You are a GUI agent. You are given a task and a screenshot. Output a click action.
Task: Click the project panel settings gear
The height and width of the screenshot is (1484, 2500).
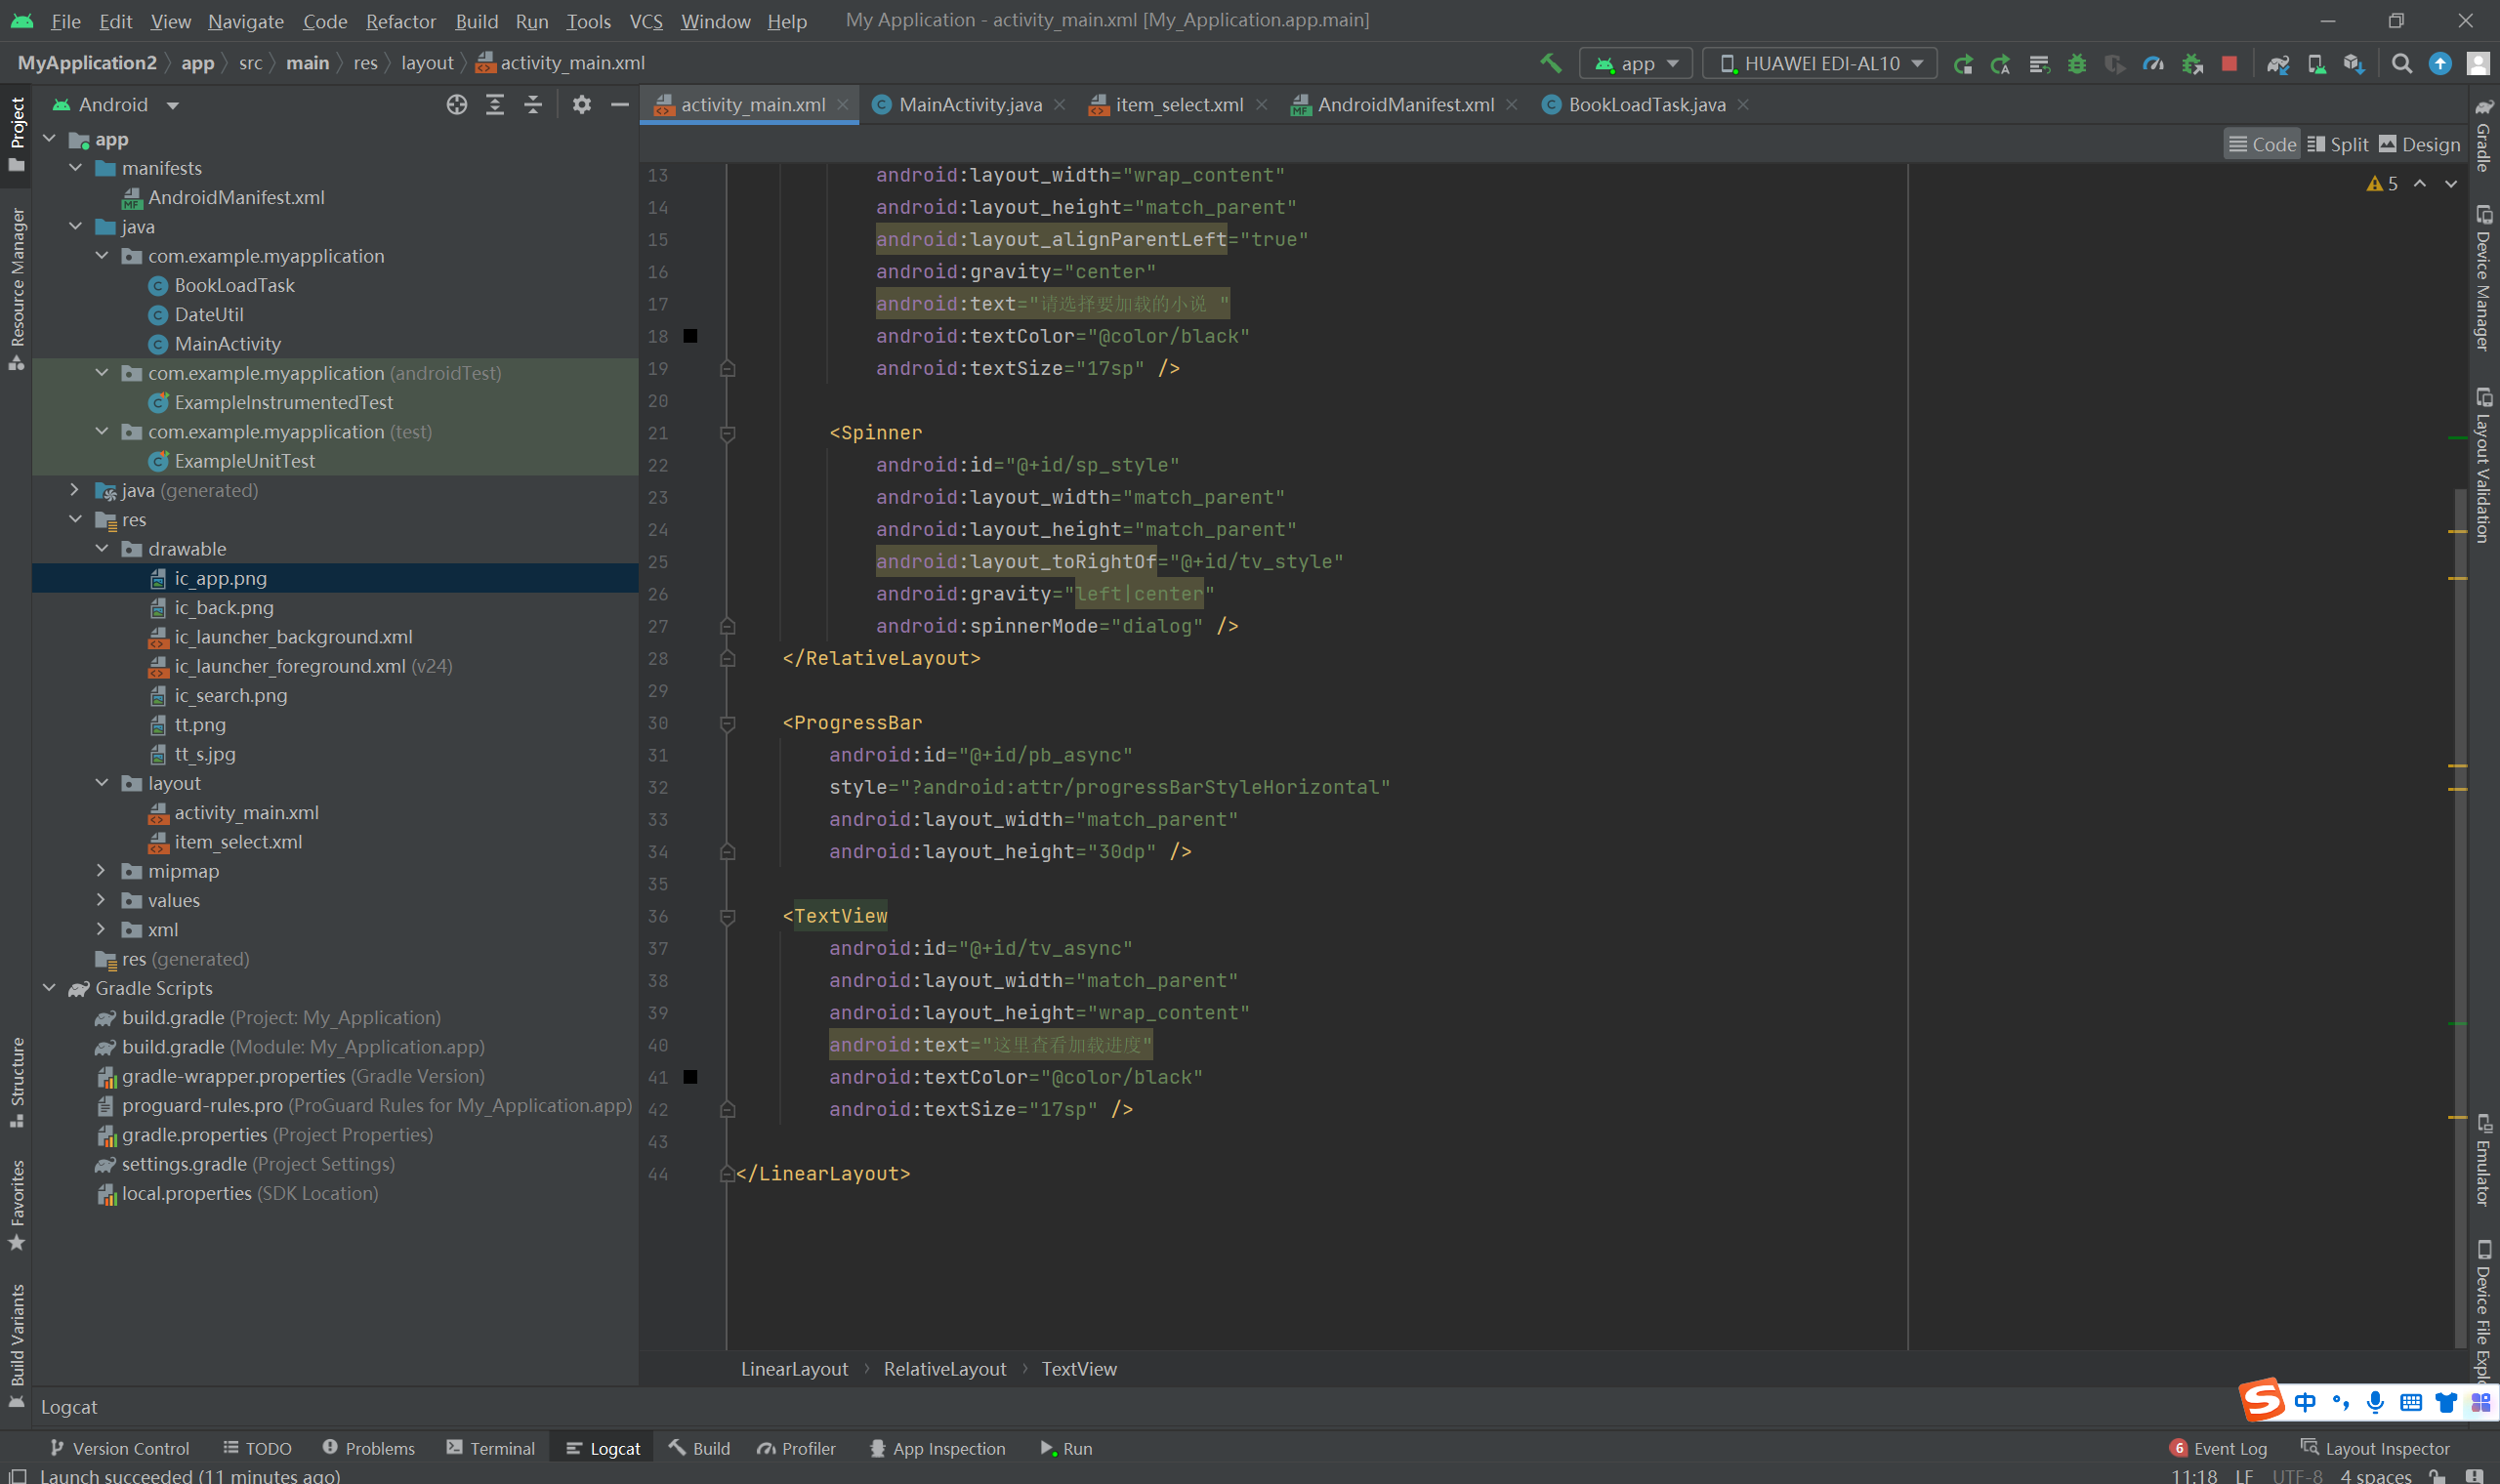581,105
